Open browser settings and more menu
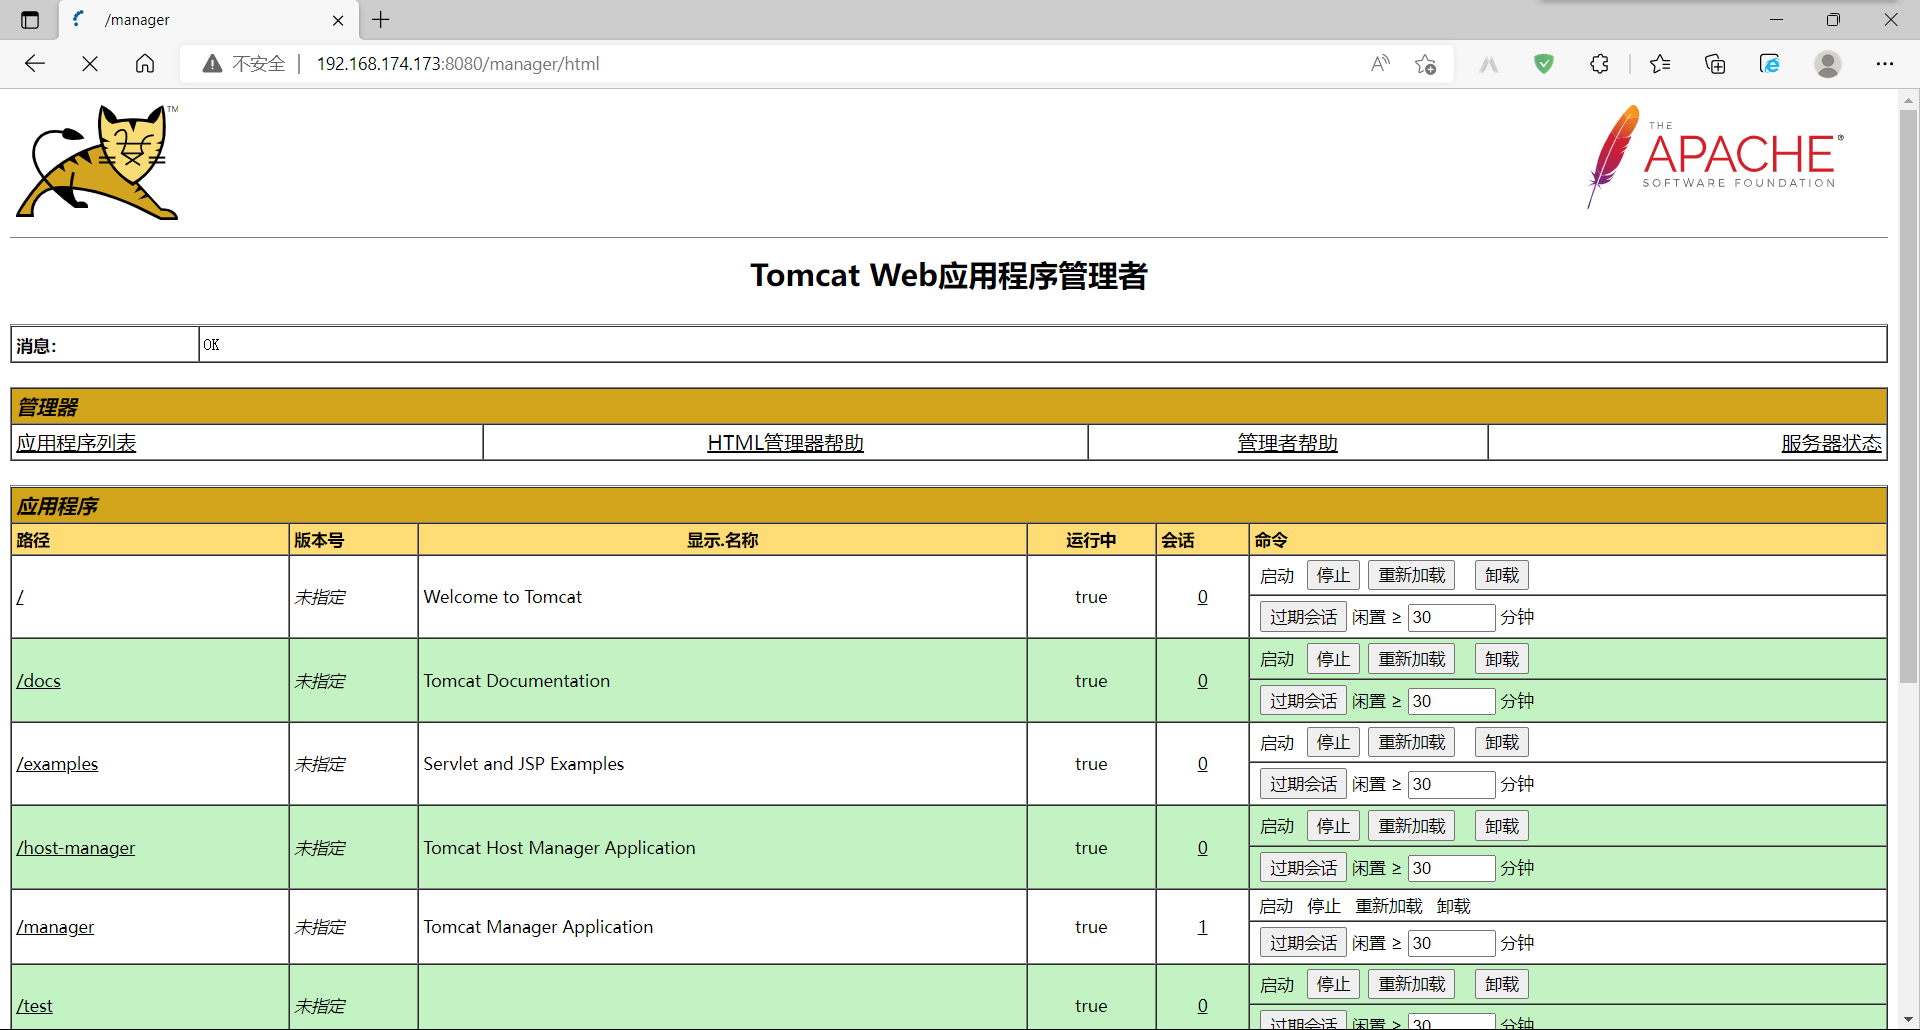 tap(1885, 64)
